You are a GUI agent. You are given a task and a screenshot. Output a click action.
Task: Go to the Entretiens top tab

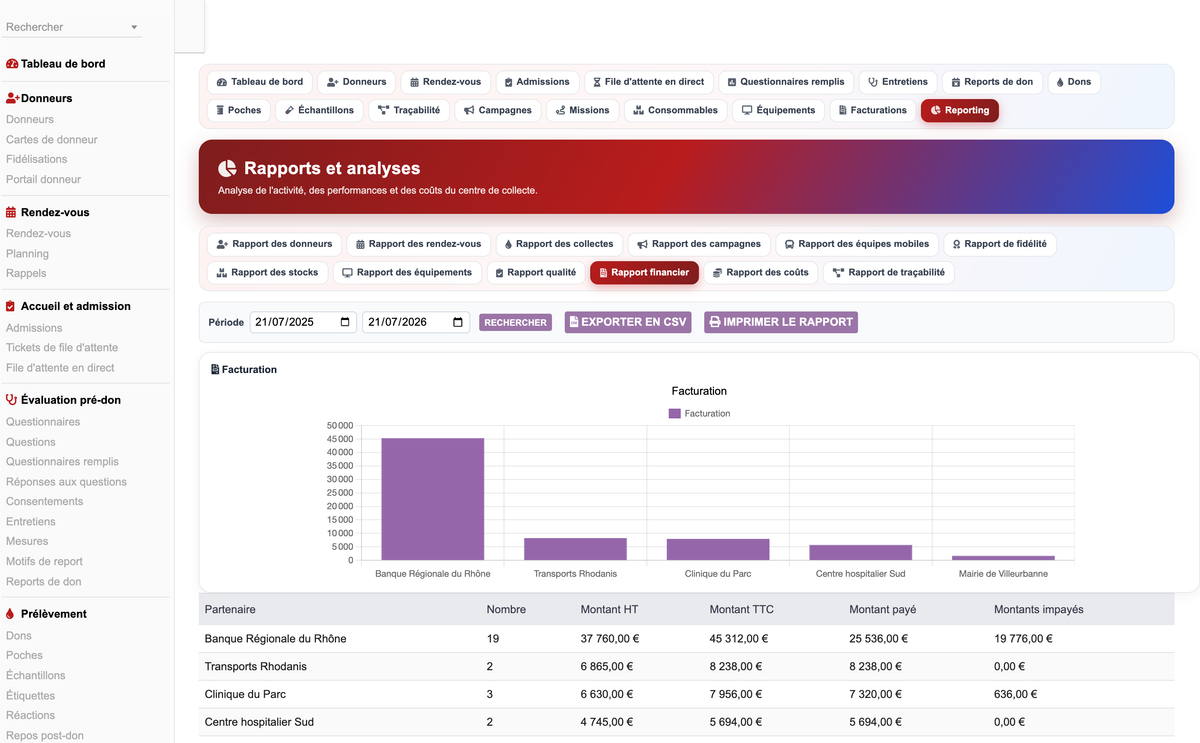(x=898, y=82)
